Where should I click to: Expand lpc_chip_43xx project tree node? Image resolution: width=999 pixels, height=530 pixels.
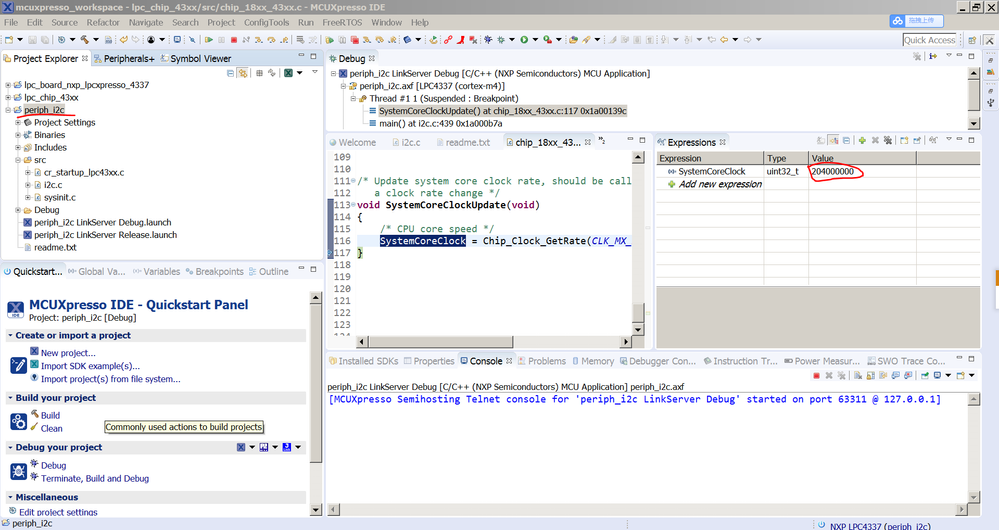tap(8, 98)
